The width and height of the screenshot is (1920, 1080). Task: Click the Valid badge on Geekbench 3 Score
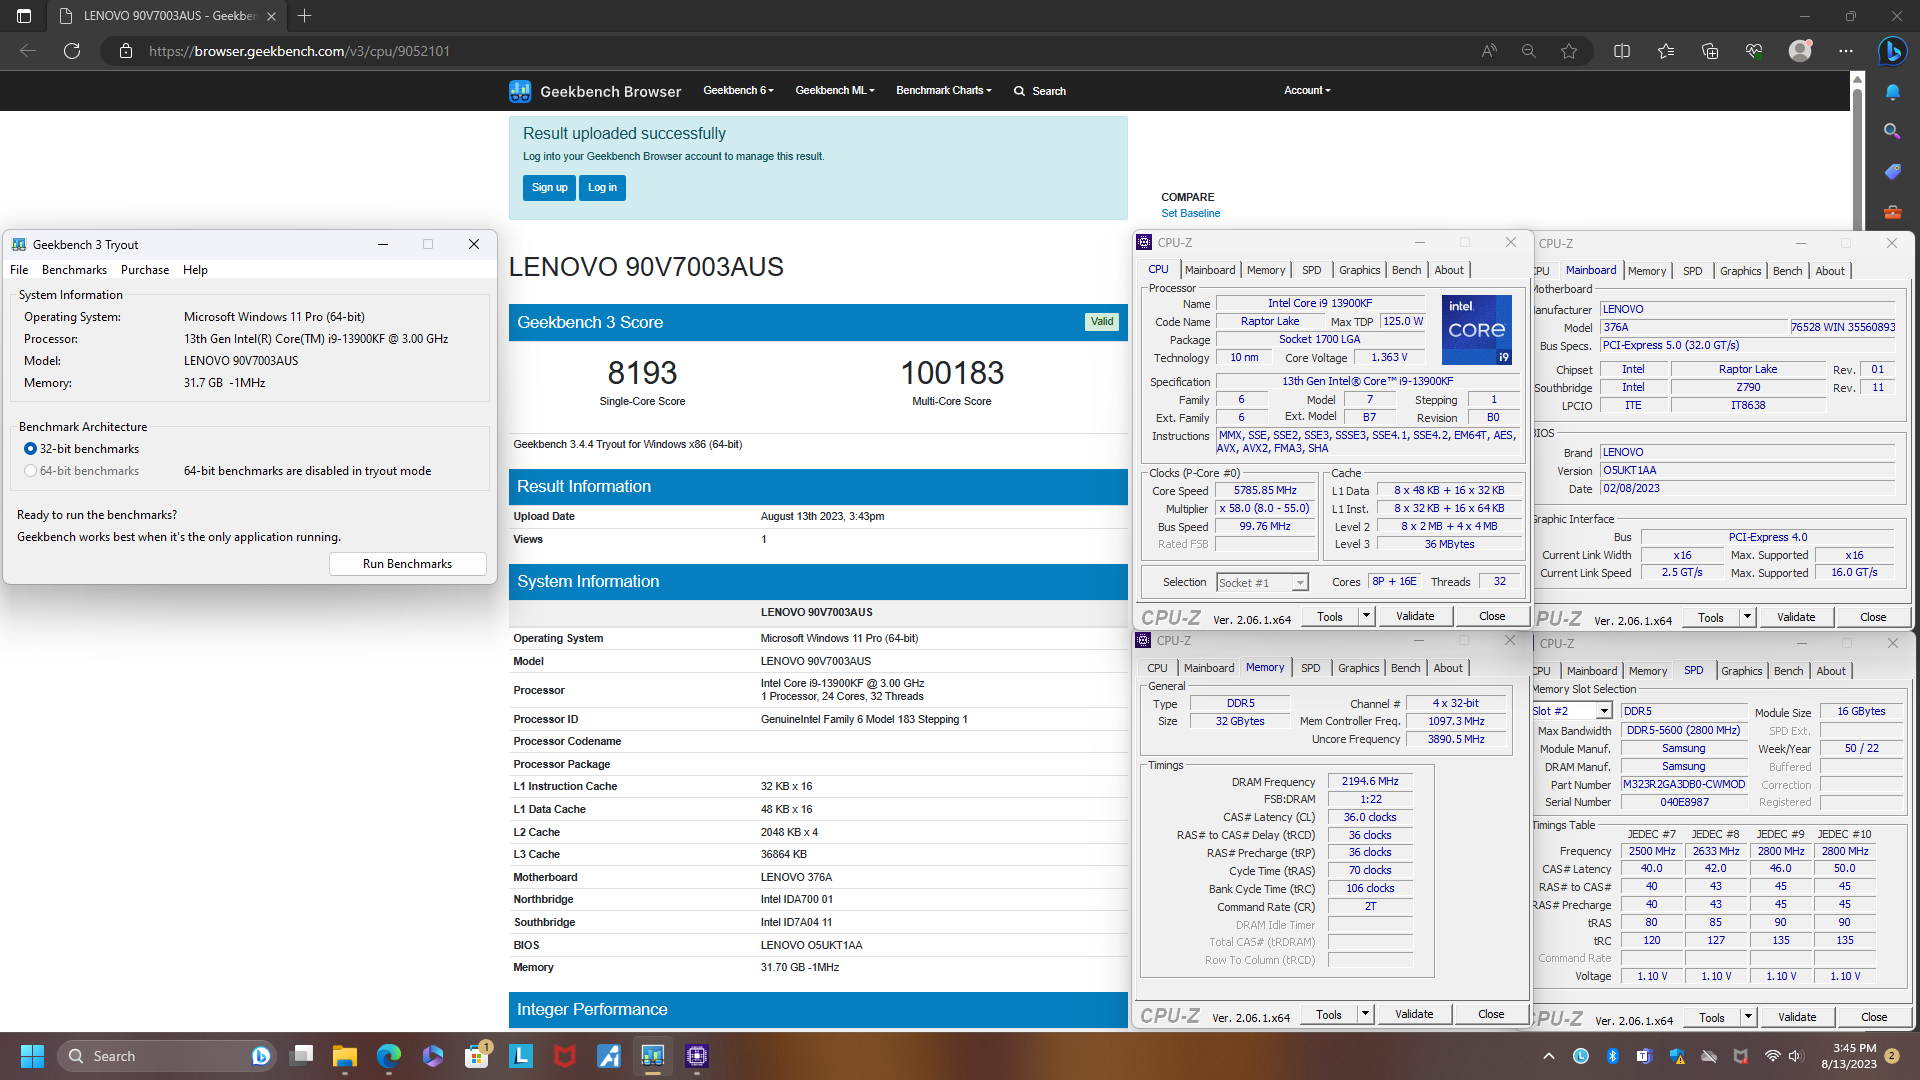(1101, 322)
